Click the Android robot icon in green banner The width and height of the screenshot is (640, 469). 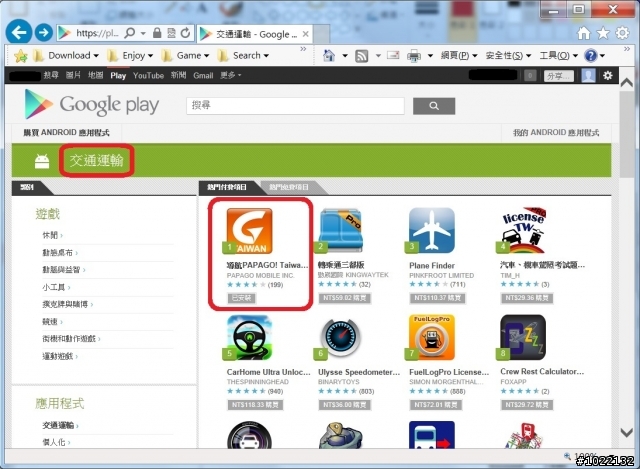(42, 161)
